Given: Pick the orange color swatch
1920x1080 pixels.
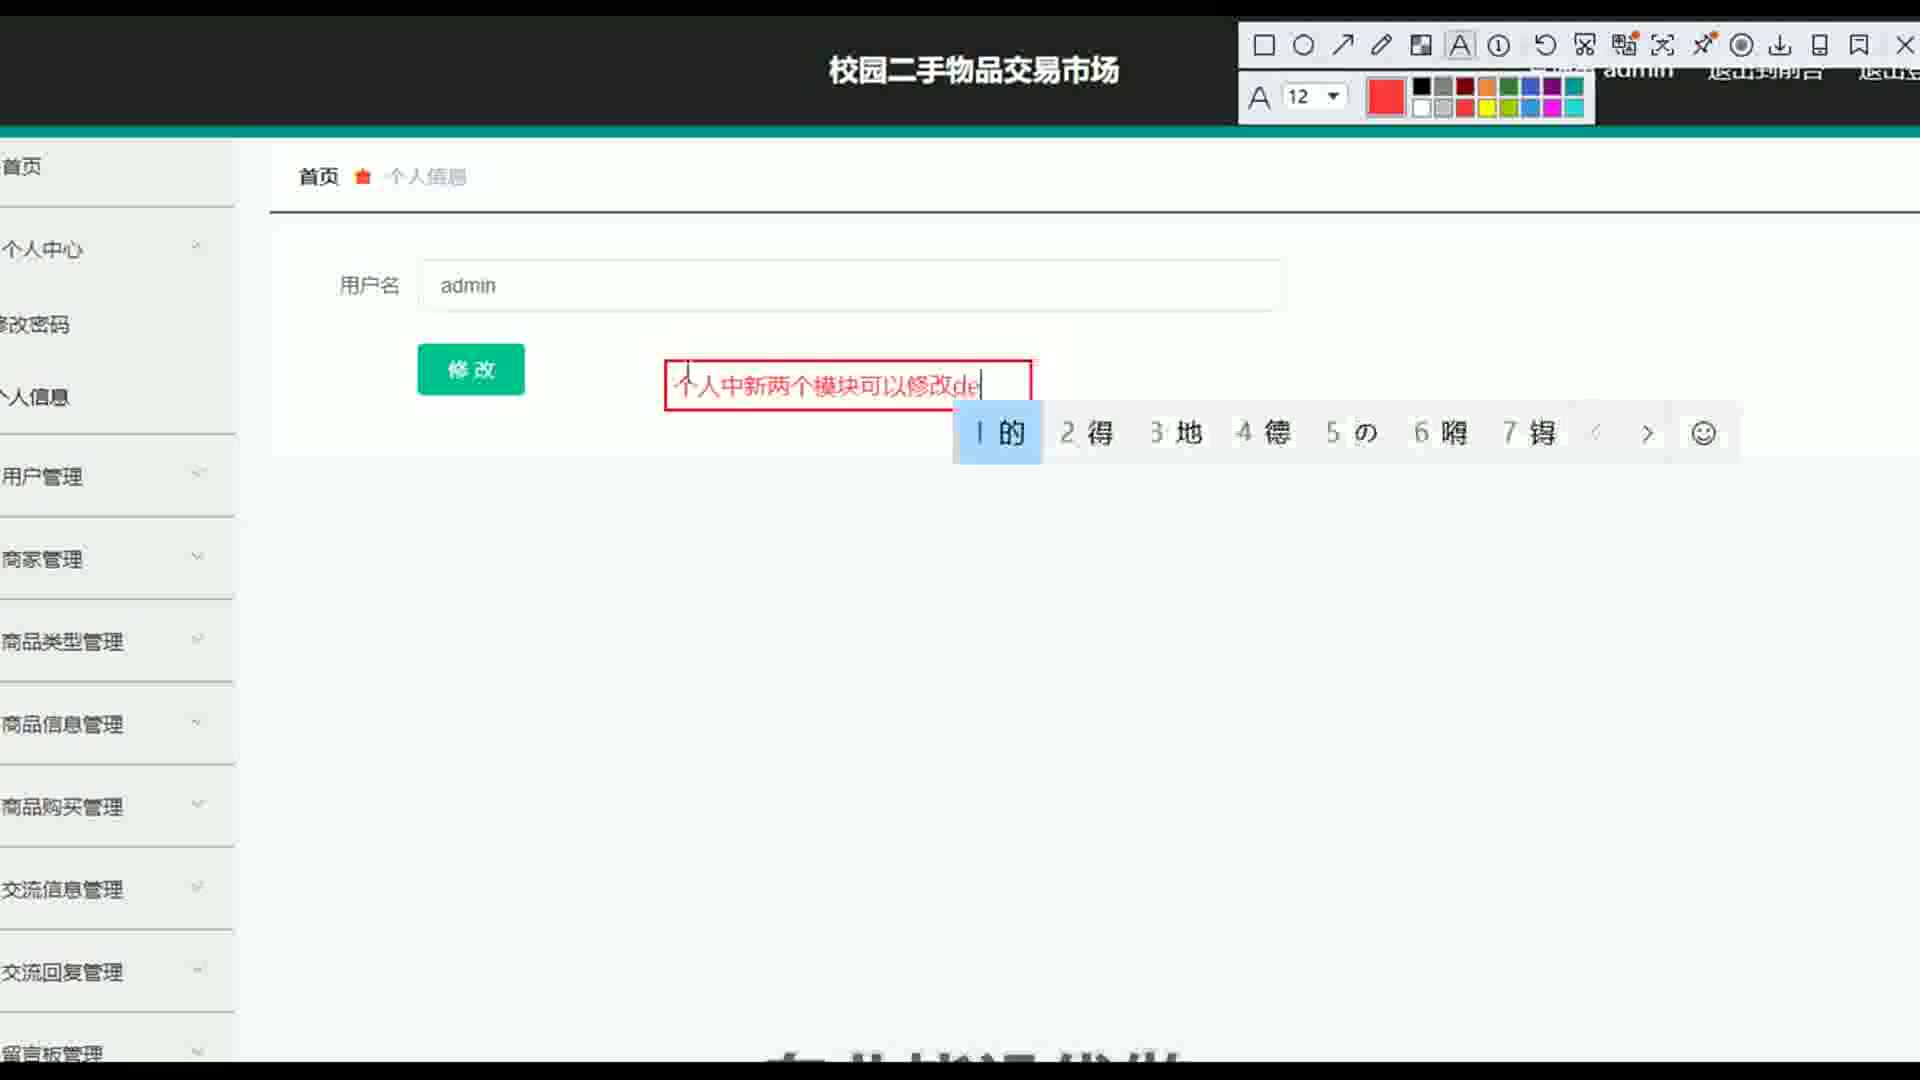Looking at the screenshot, I should 1487,86.
